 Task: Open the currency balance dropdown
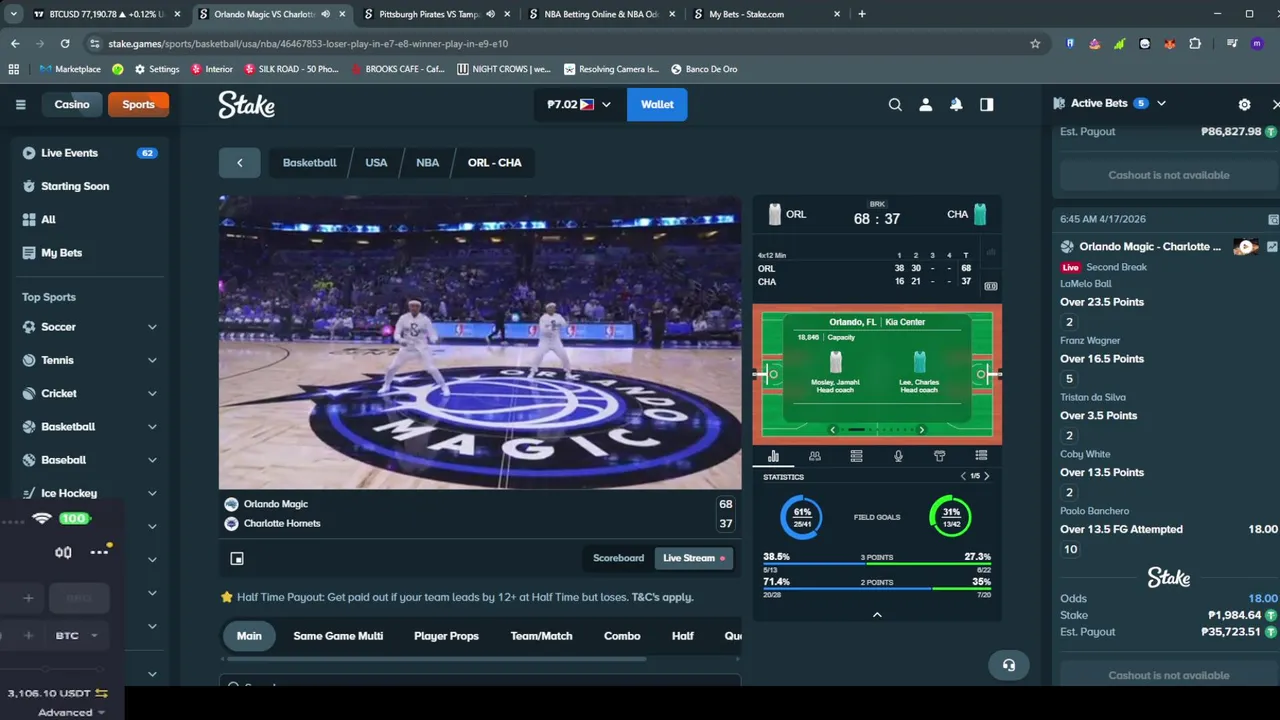(x=579, y=104)
